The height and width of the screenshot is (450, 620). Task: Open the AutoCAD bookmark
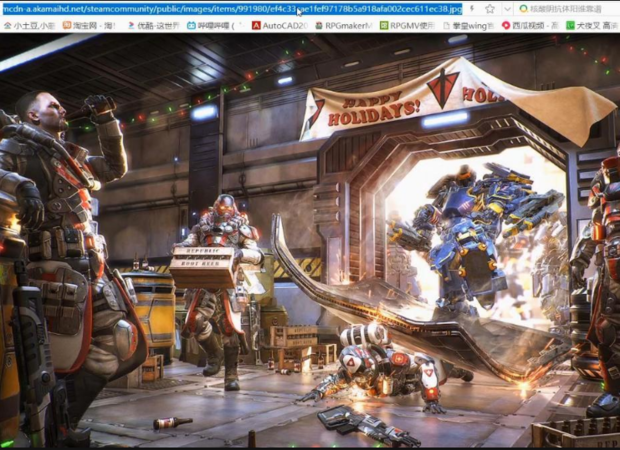(280, 26)
